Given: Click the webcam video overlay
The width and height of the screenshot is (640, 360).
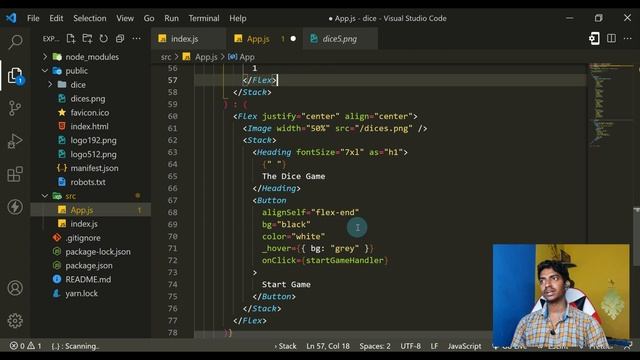Looking at the screenshot, I should tap(561, 296).
